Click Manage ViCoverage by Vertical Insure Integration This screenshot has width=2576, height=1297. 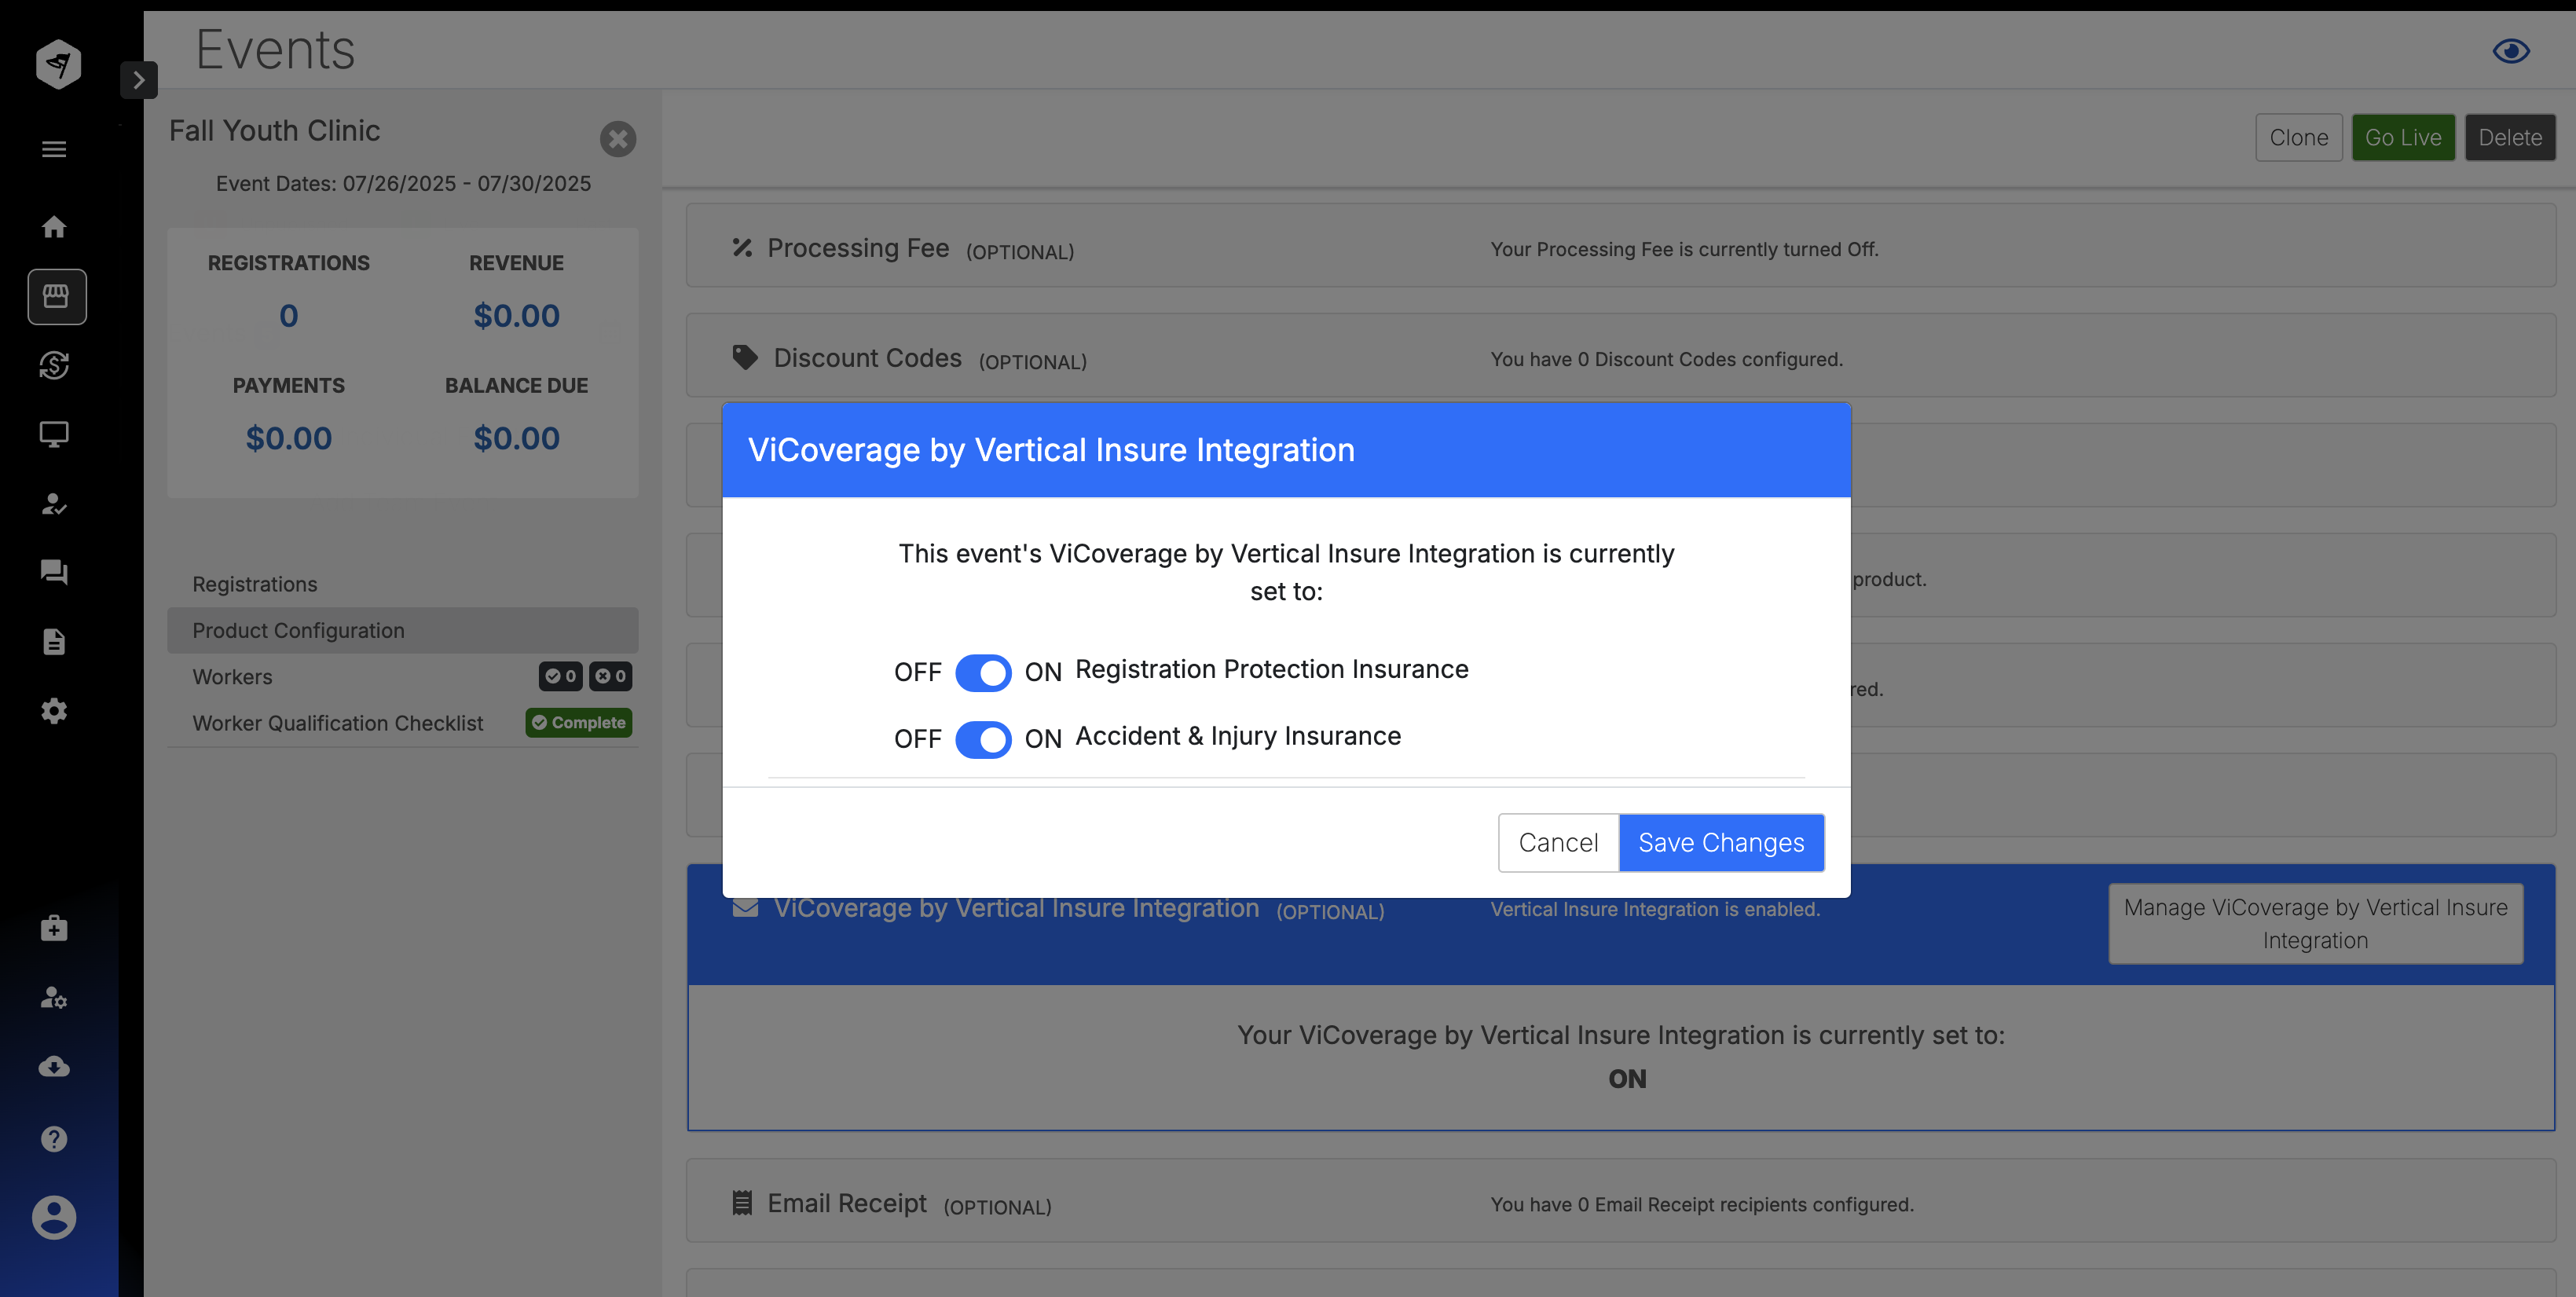pos(2315,924)
